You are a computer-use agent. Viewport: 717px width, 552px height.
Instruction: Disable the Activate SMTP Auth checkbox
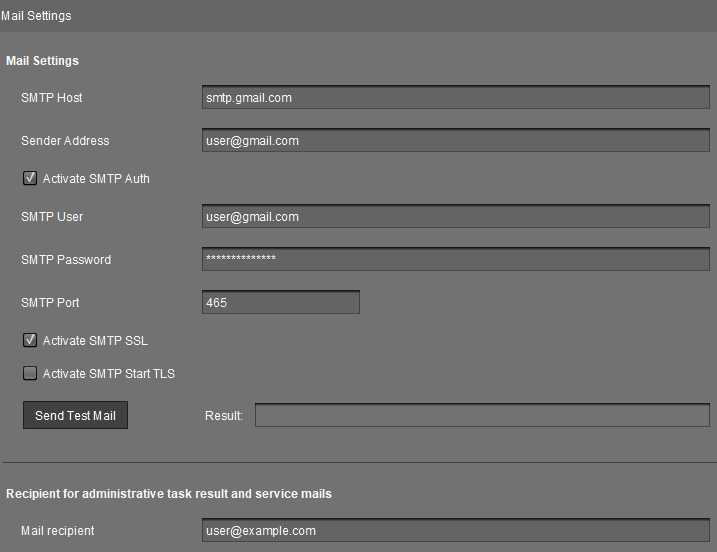(30, 179)
